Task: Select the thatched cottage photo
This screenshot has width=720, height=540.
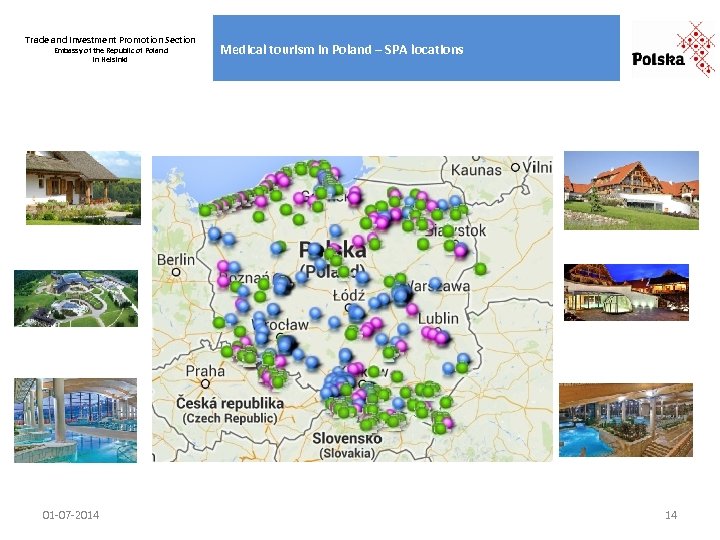Action: coord(84,188)
